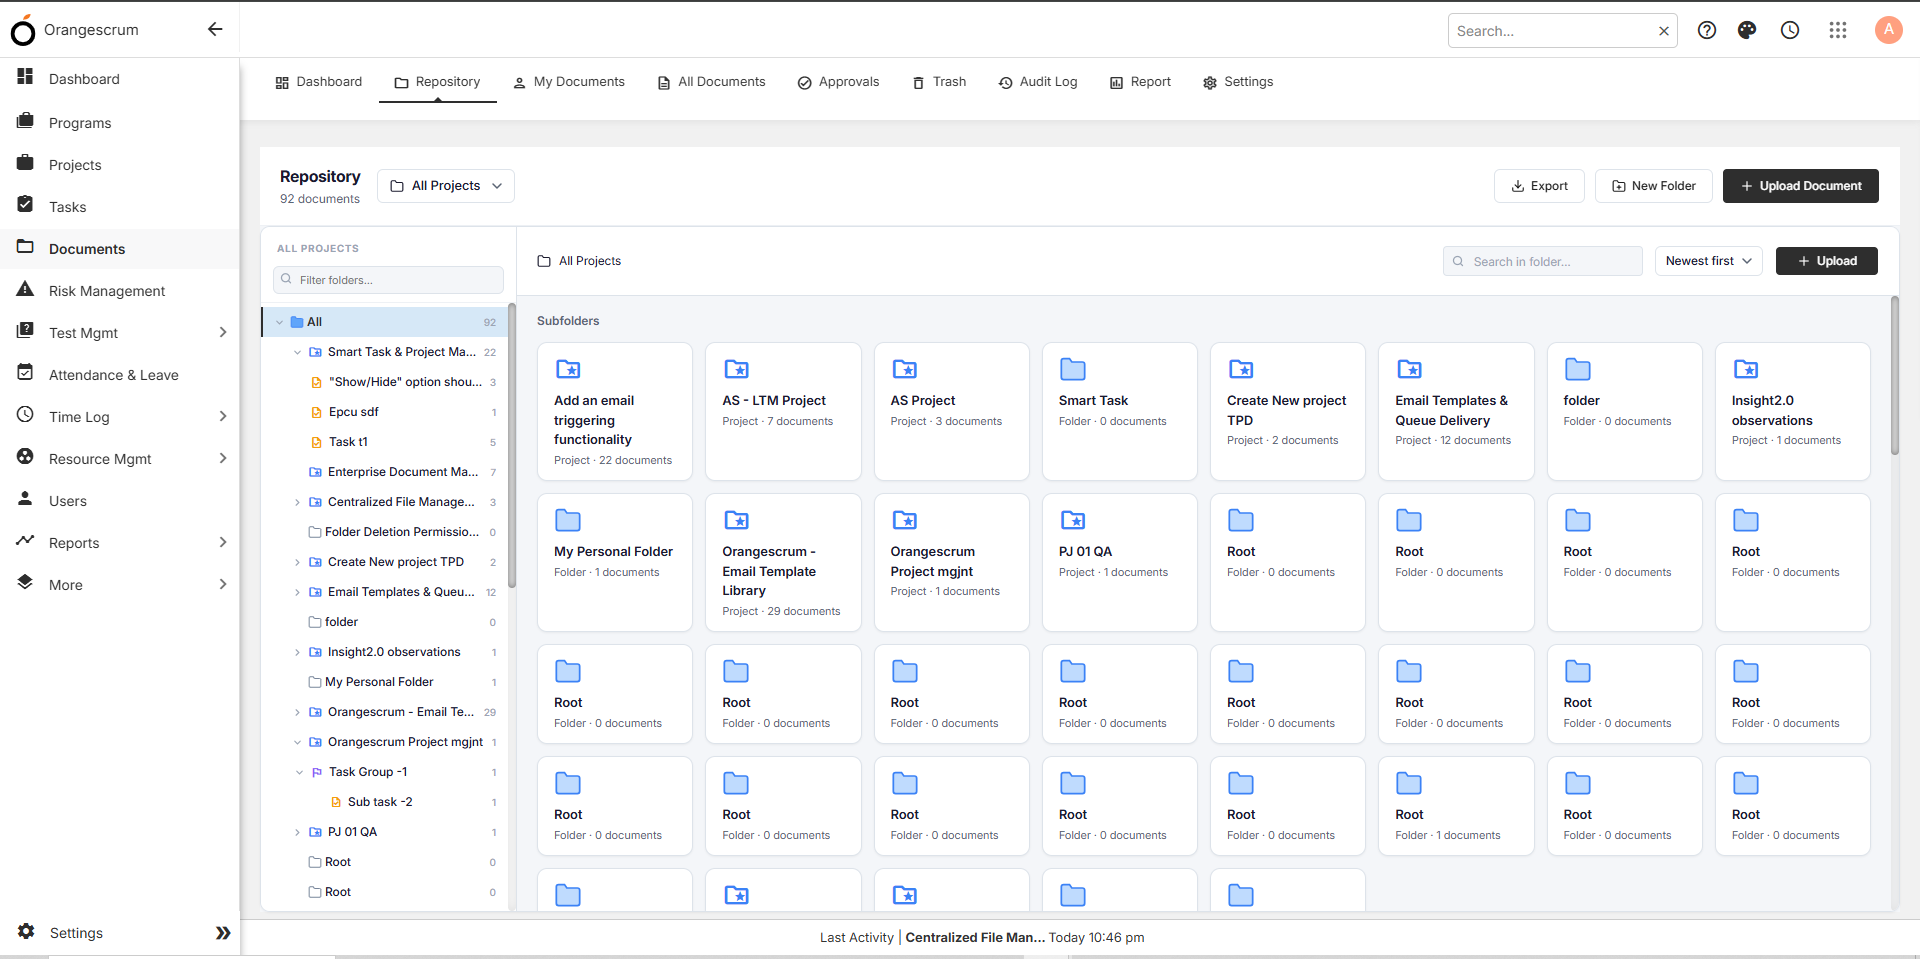This screenshot has height=959, width=1920.
Task: Switch to the Dashboard documents tab
Action: click(x=319, y=82)
